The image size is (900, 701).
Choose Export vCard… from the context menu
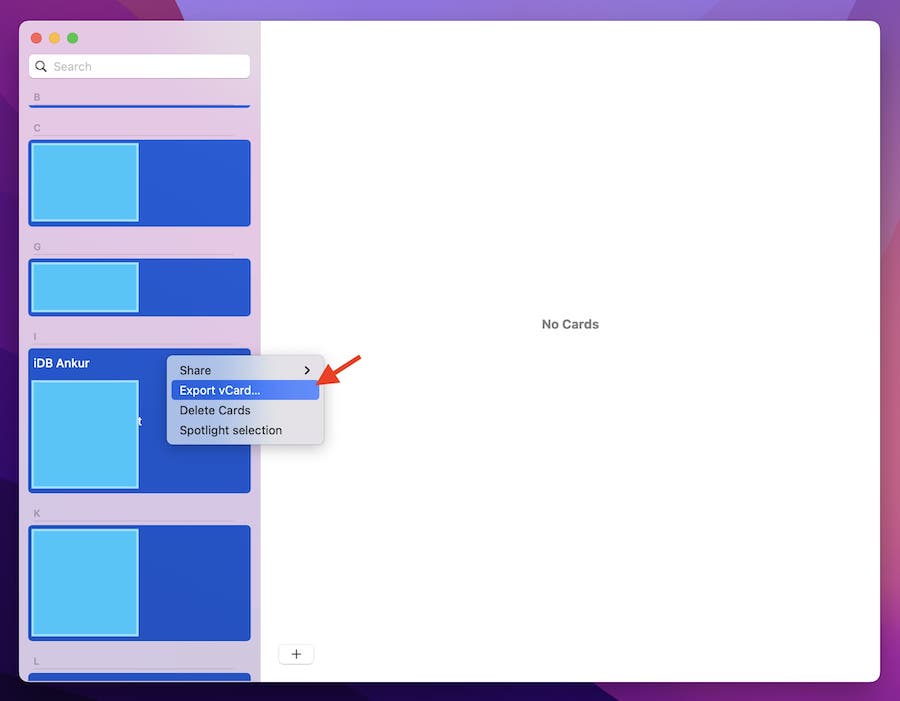pyautogui.click(x=220, y=390)
